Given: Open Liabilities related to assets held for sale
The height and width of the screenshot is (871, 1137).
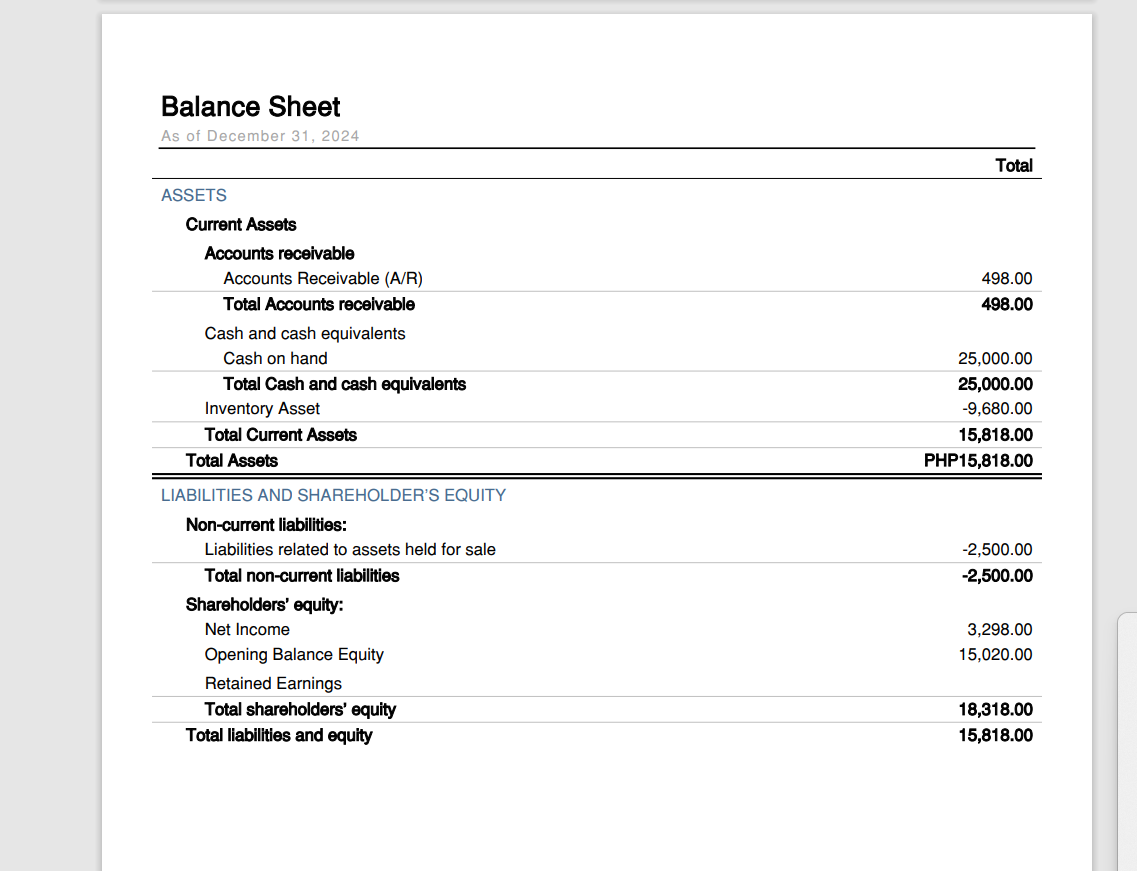Looking at the screenshot, I should point(350,550).
